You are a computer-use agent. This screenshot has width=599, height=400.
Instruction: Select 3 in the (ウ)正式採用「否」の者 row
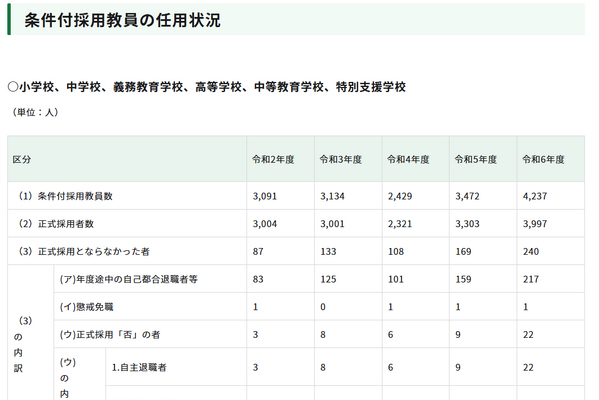coord(255,335)
